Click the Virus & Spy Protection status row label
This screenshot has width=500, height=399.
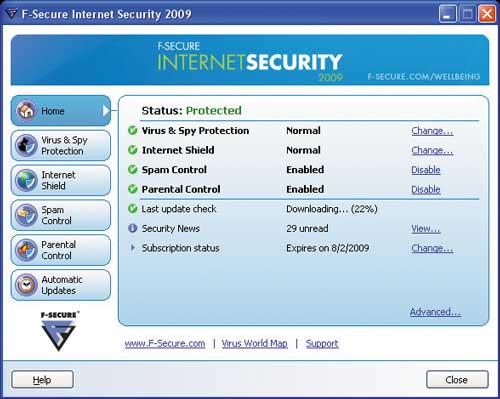(195, 131)
